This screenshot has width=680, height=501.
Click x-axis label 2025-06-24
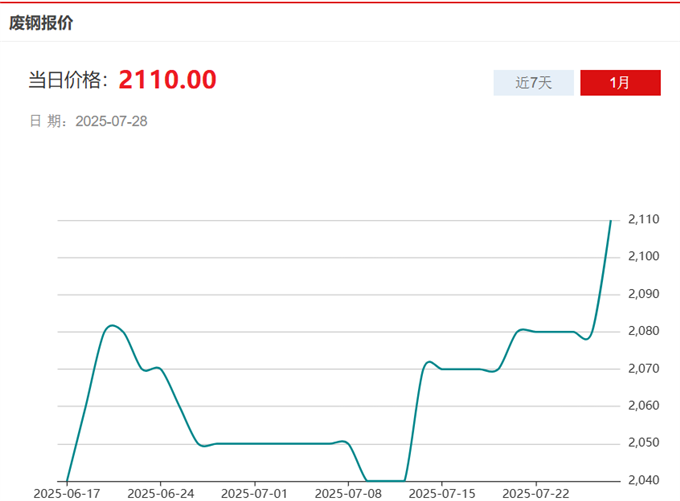point(160,493)
